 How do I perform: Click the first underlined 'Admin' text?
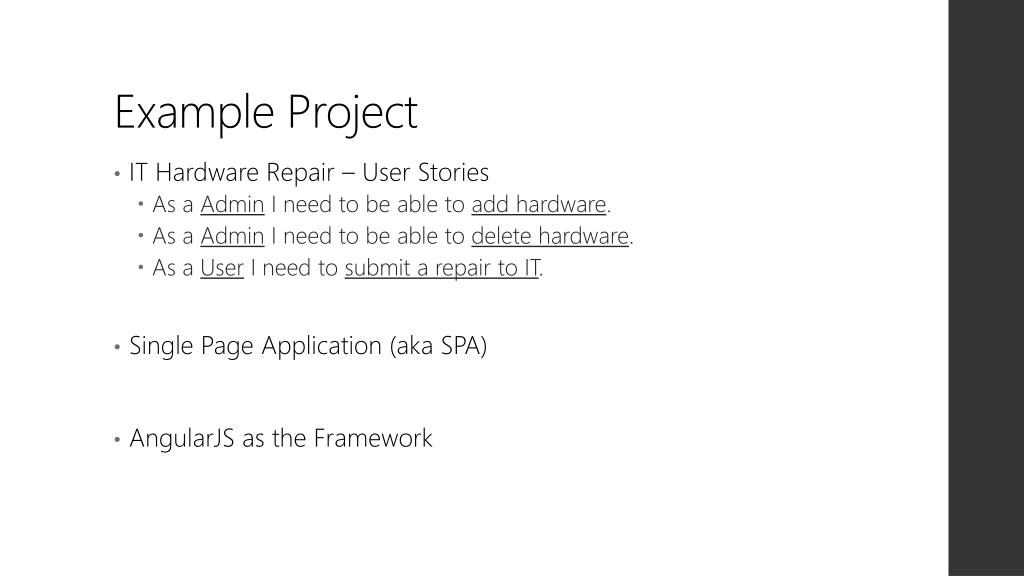point(232,204)
